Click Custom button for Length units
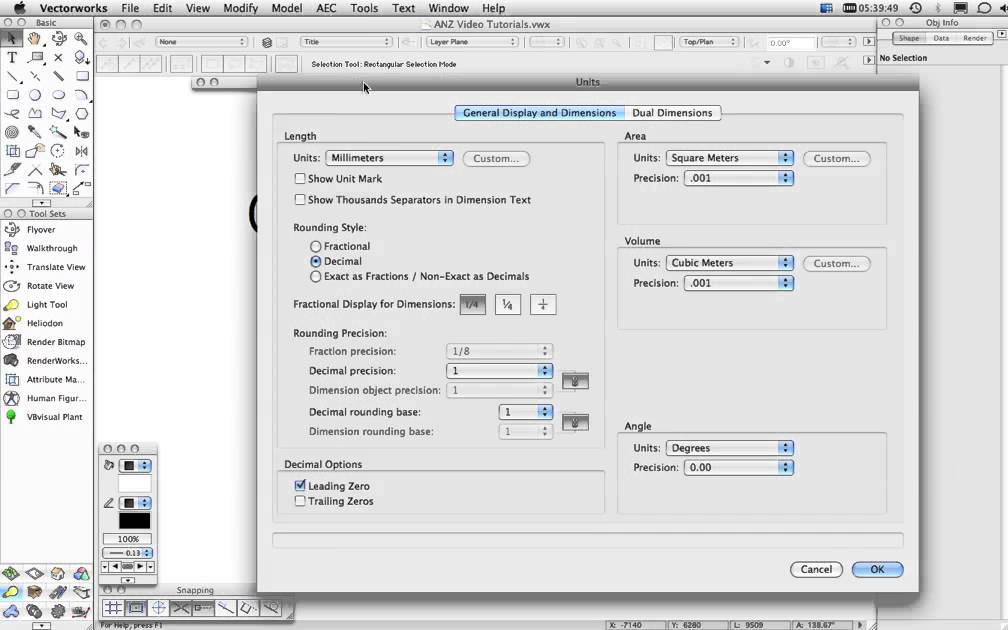Screen dimensions: 1008x630 click(x=496, y=159)
